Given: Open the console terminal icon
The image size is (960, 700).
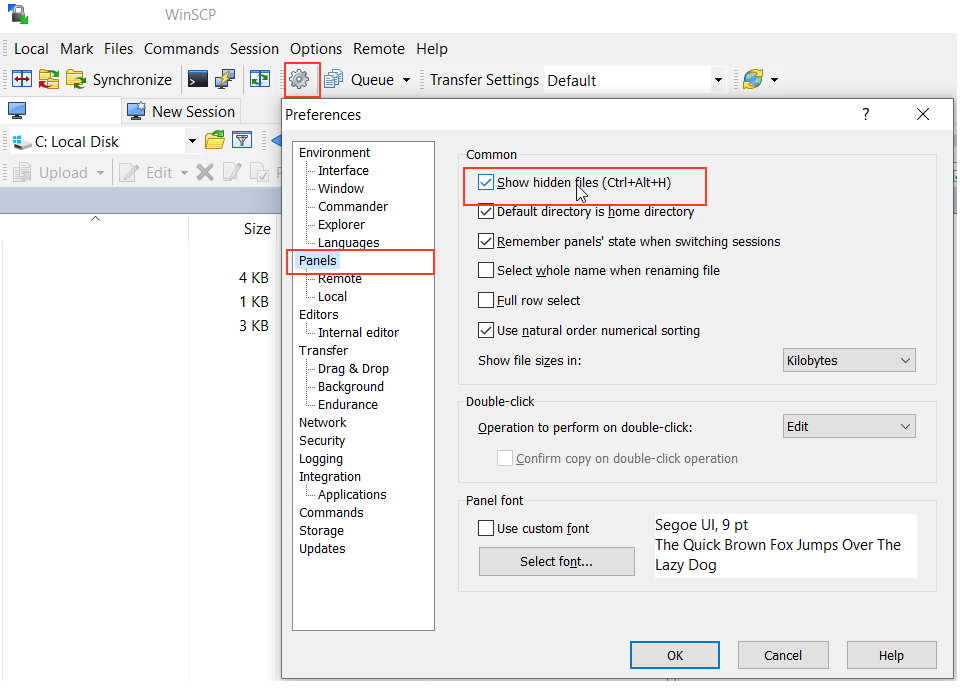Looking at the screenshot, I should click(x=198, y=79).
